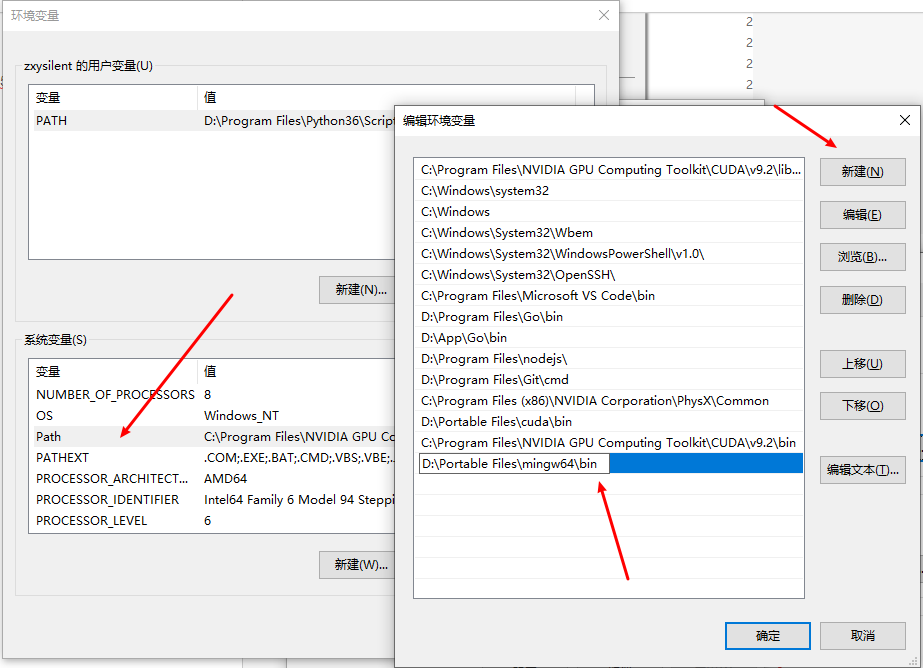923x668 pixels.
Task: Click the 编辑(E) button
Action: 862,215
